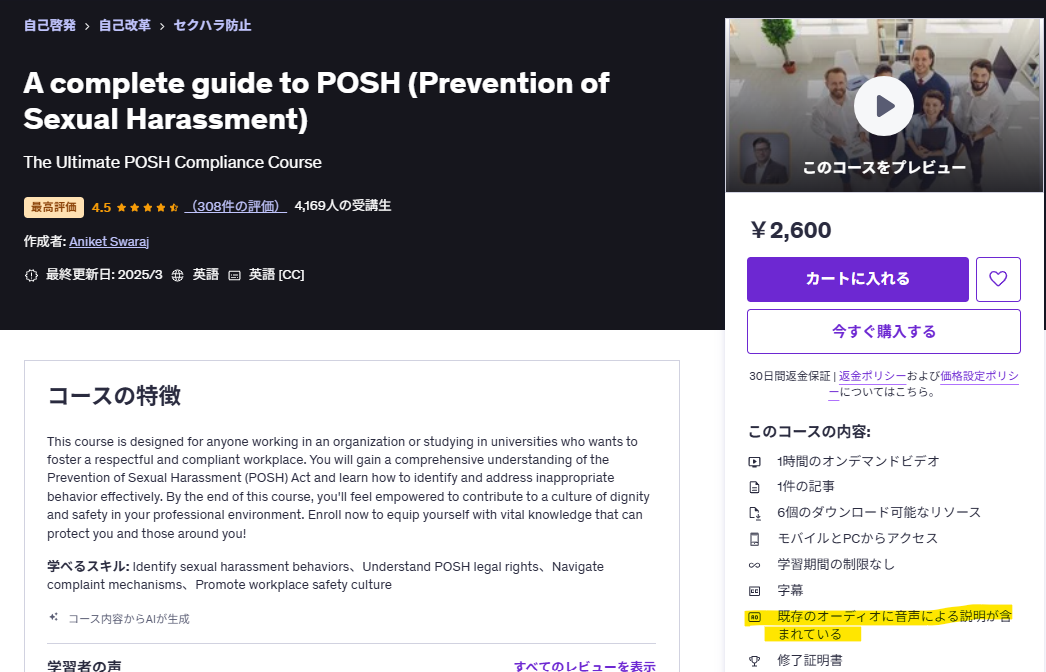Open the 自己改革 breadcrumb link
The image size is (1046, 672).
coord(125,25)
